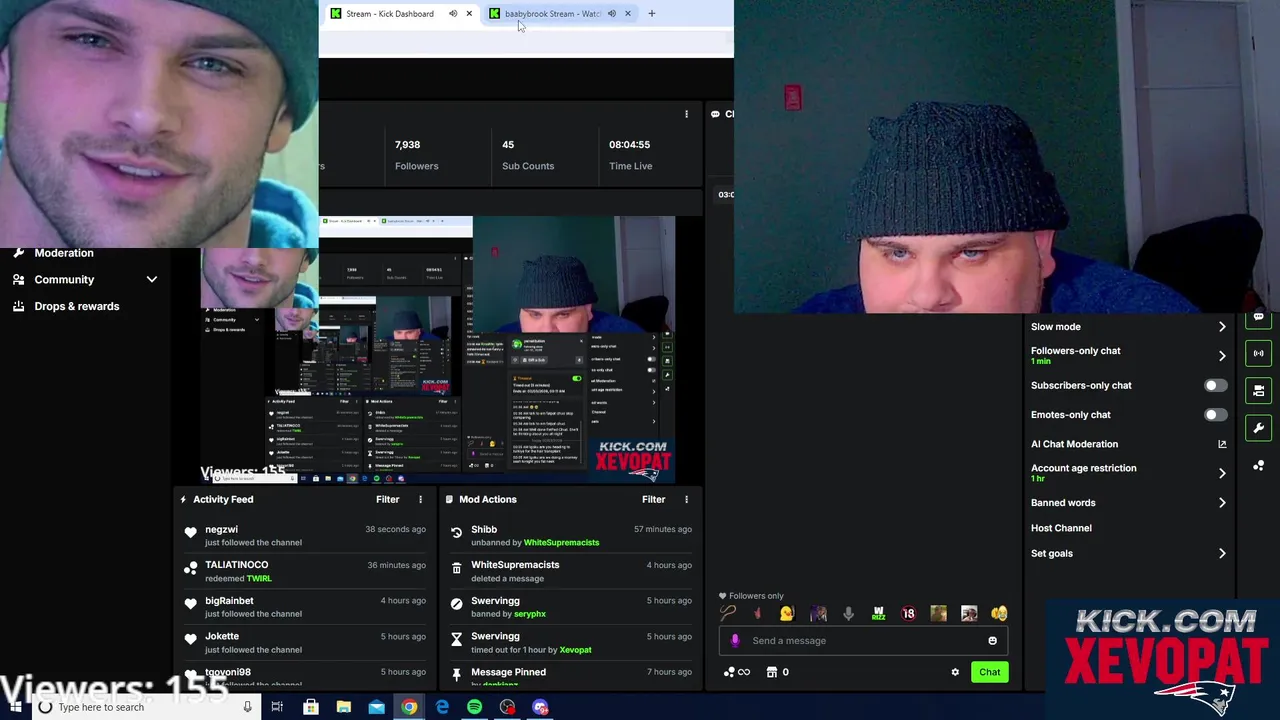
Task: Click the channel points dots icon in sidebar
Action: (1258, 466)
